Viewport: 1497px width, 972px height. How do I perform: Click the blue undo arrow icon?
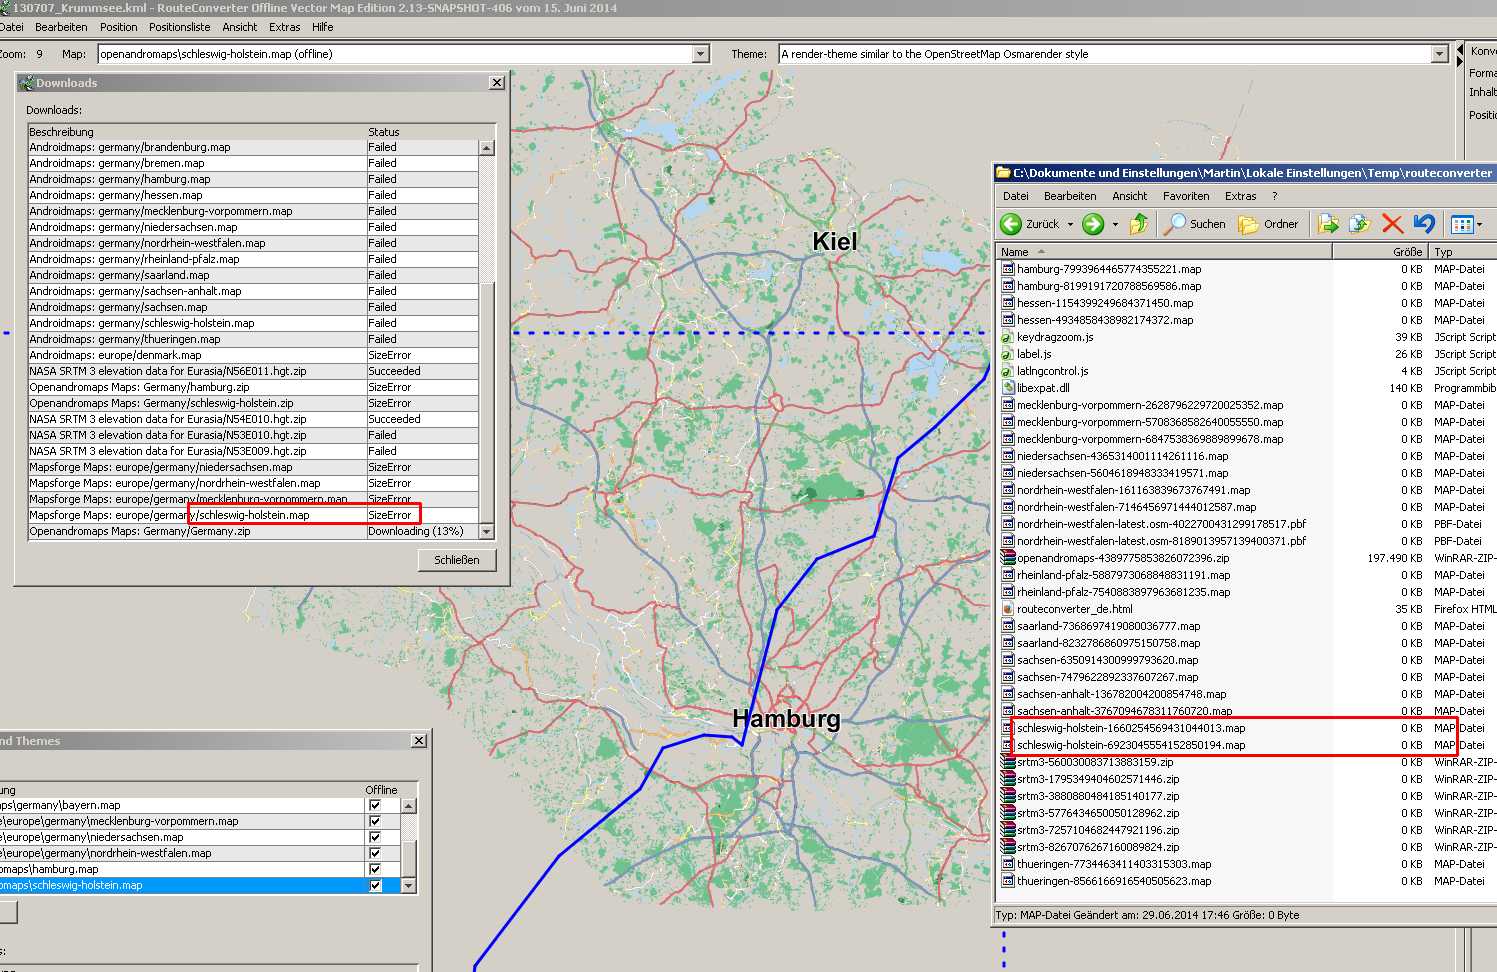(x=1425, y=224)
